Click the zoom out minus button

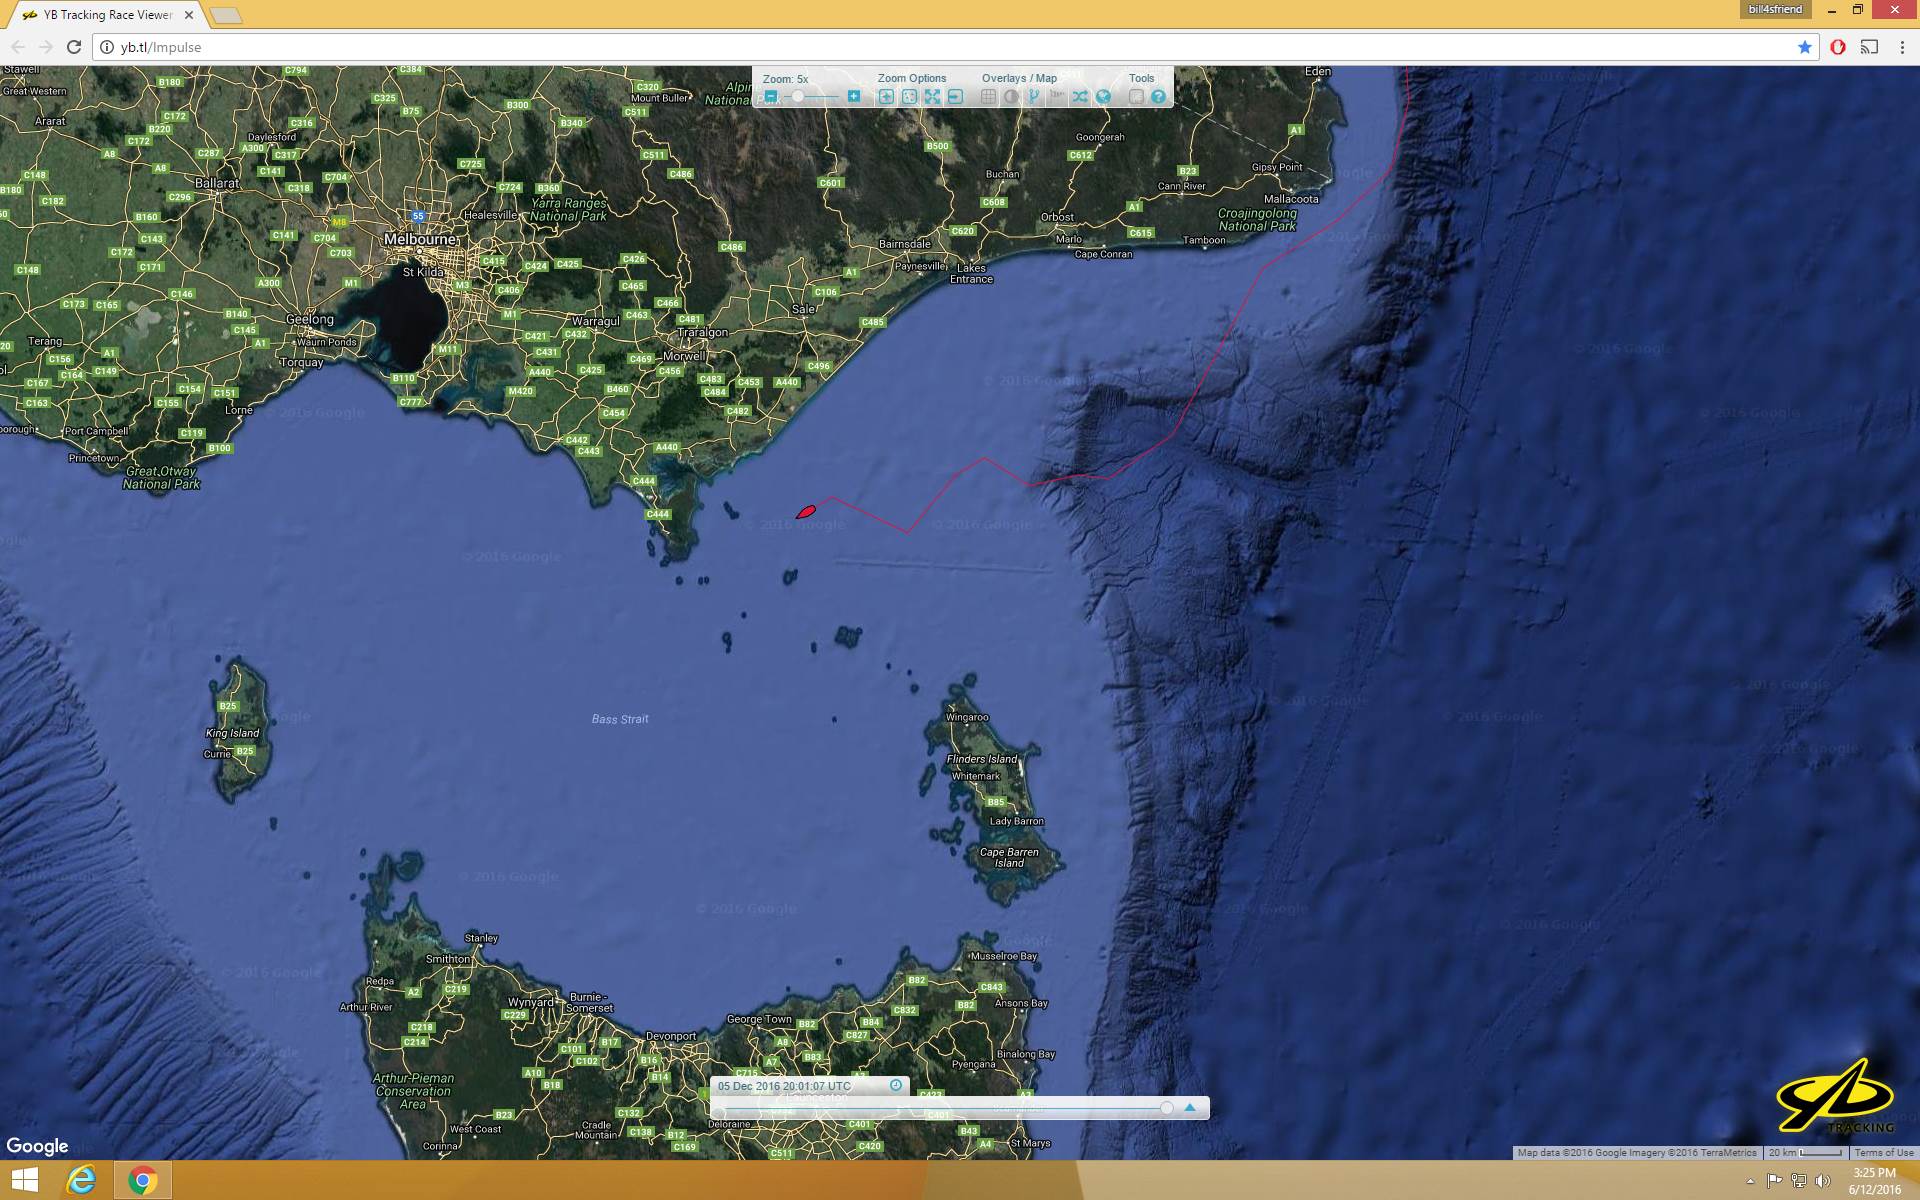(771, 97)
